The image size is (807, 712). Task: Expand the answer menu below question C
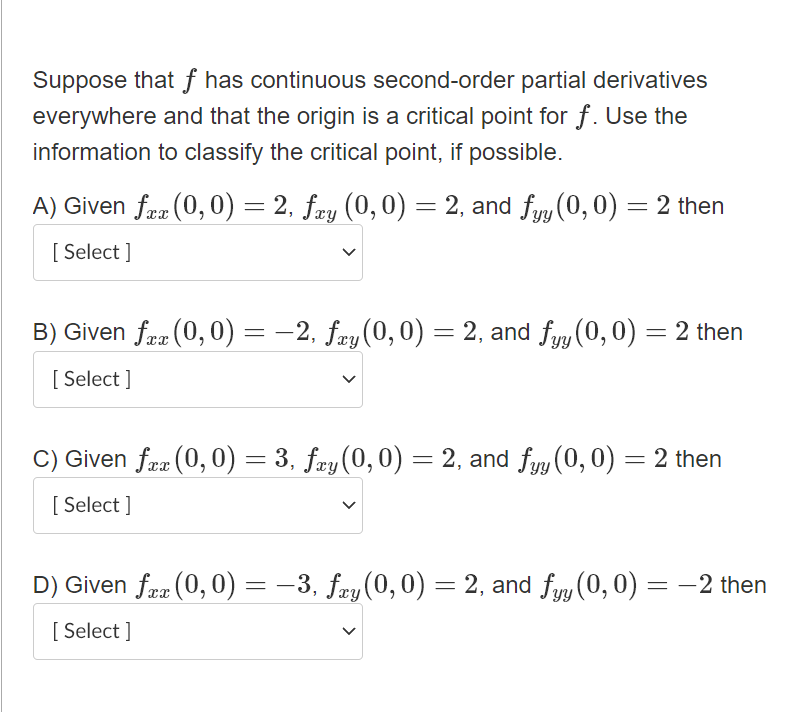tap(198, 506)
